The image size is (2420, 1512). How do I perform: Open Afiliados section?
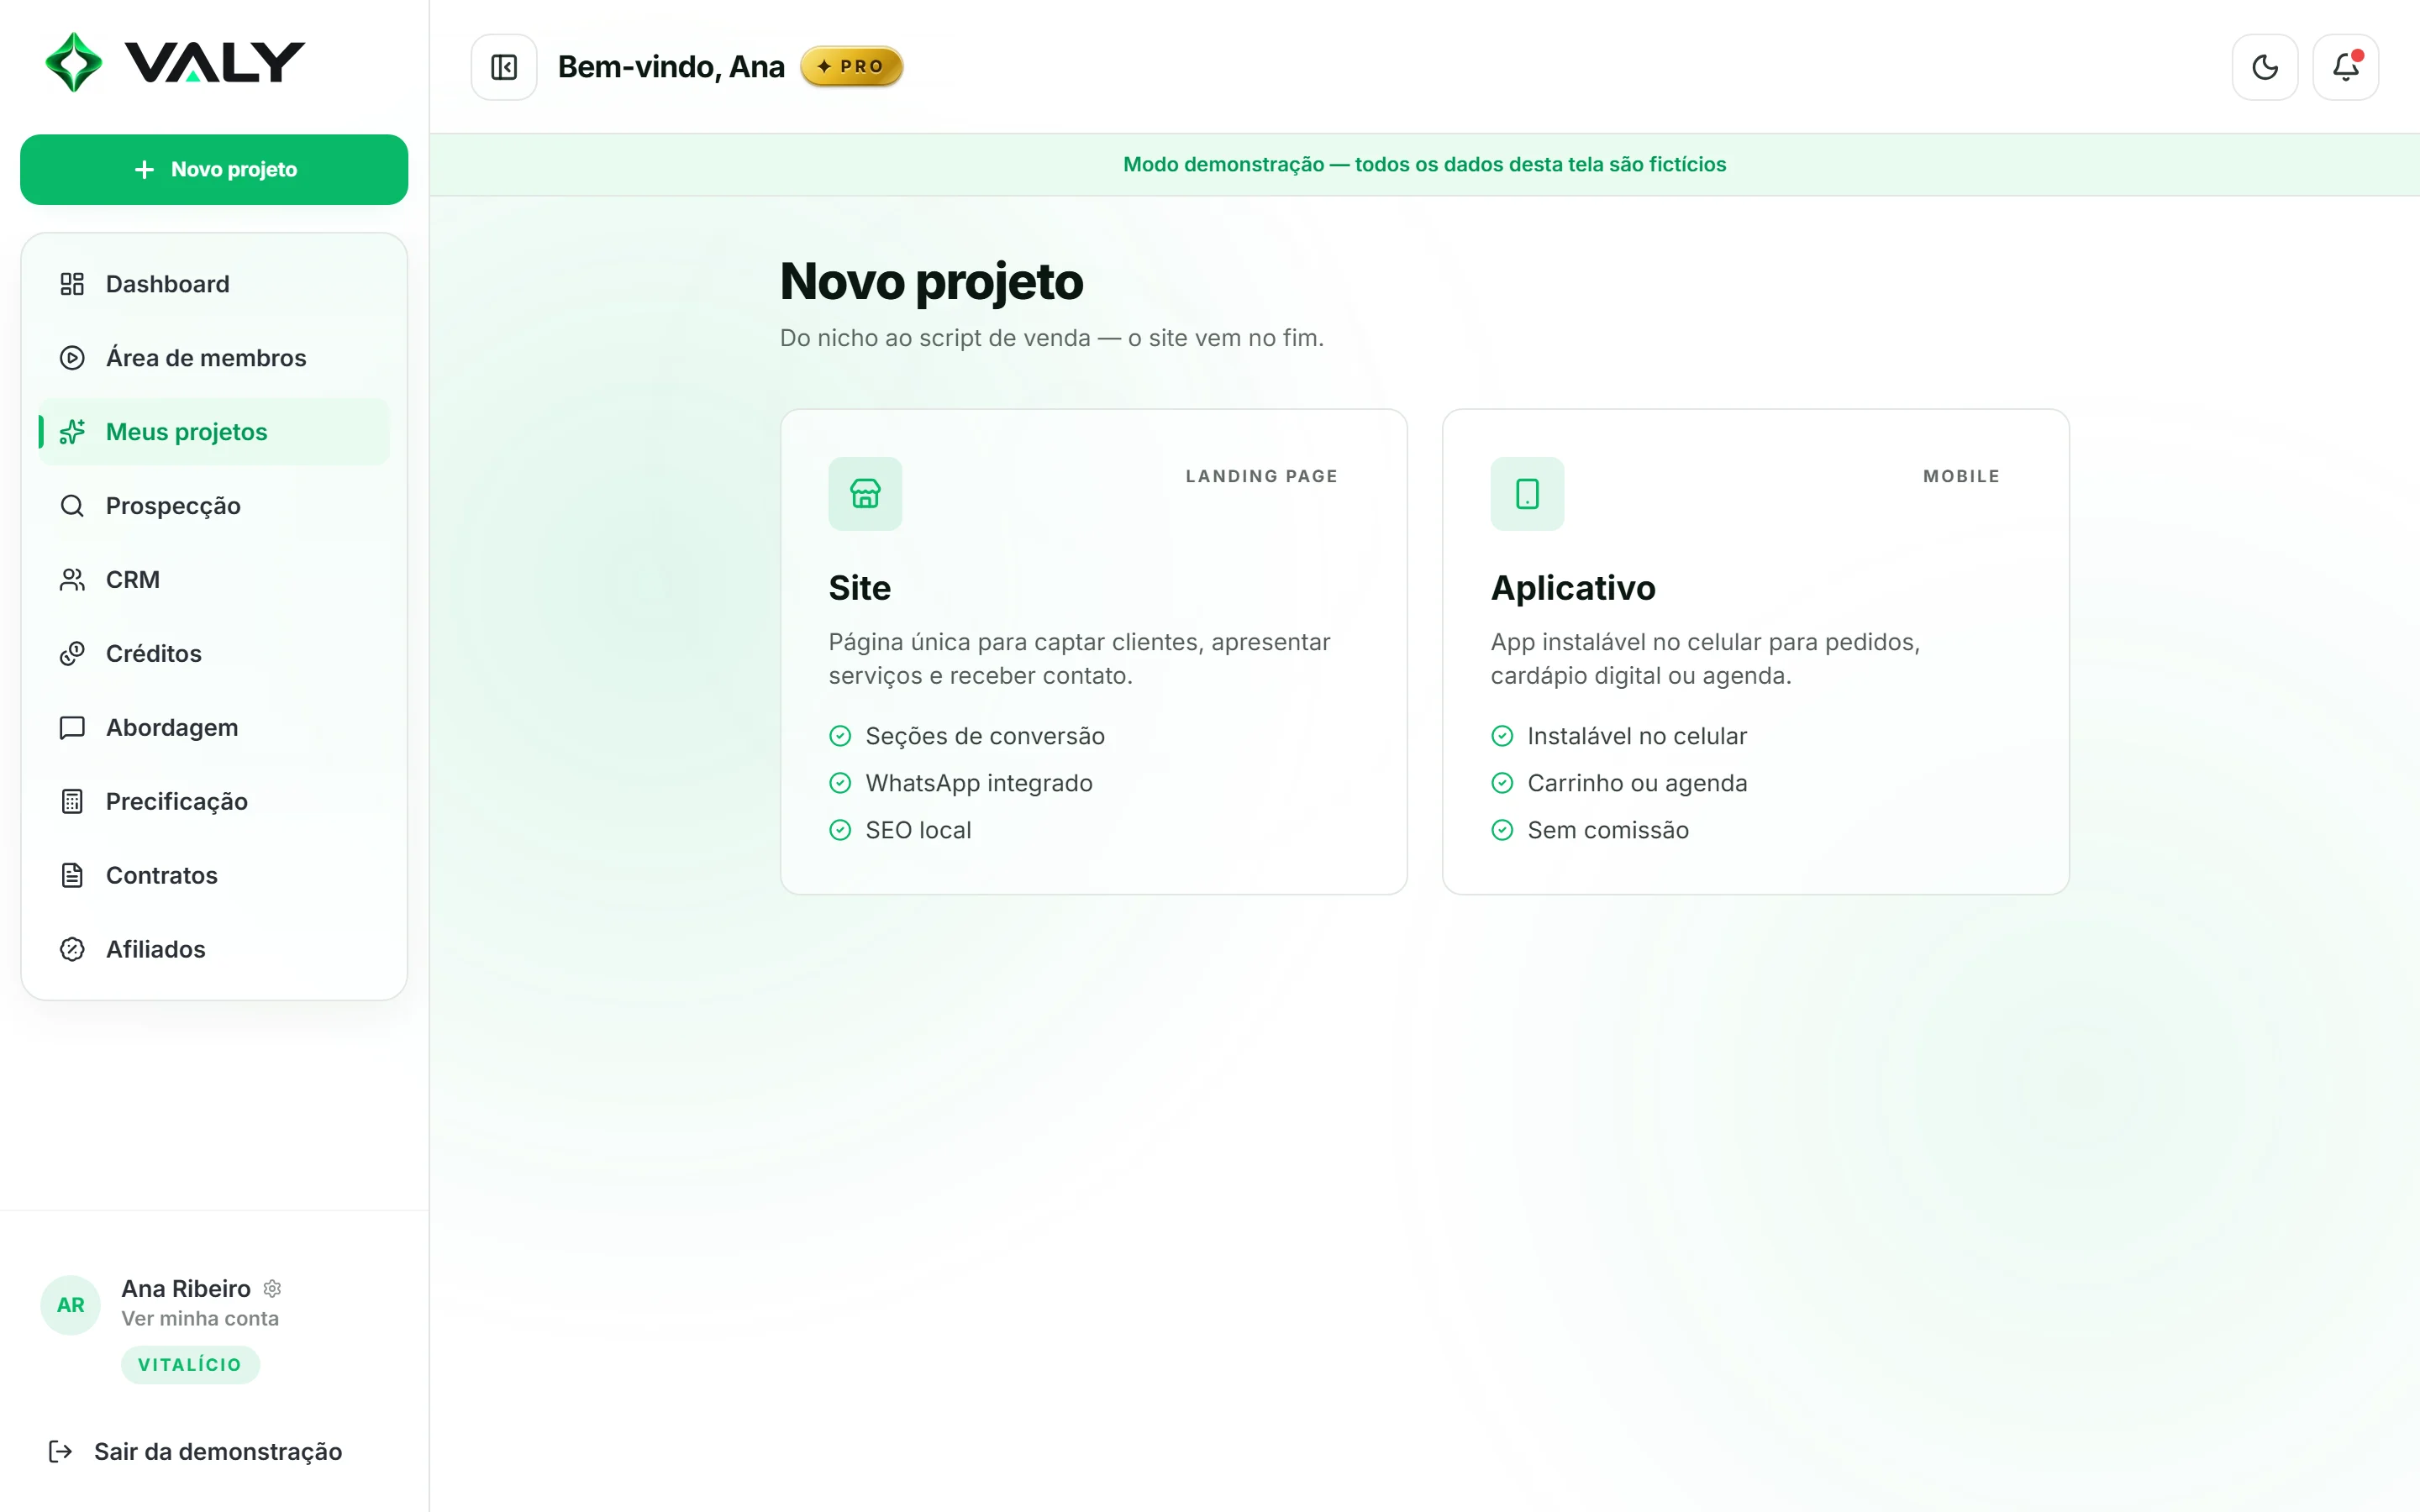coord(214,950)
